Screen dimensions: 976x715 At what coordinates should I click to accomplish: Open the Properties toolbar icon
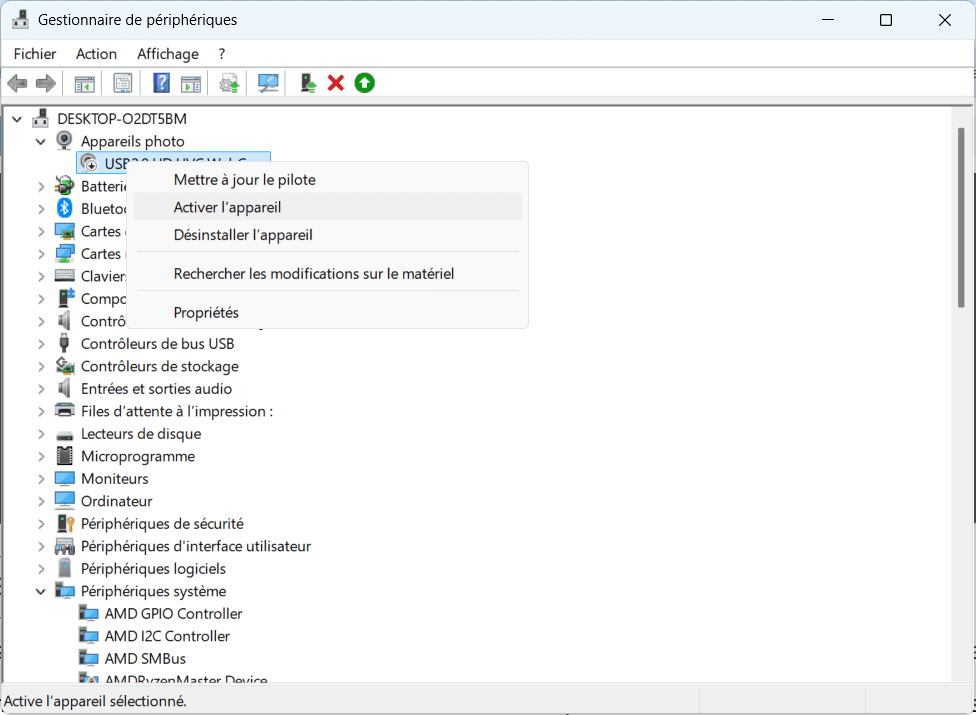[123, 83]
